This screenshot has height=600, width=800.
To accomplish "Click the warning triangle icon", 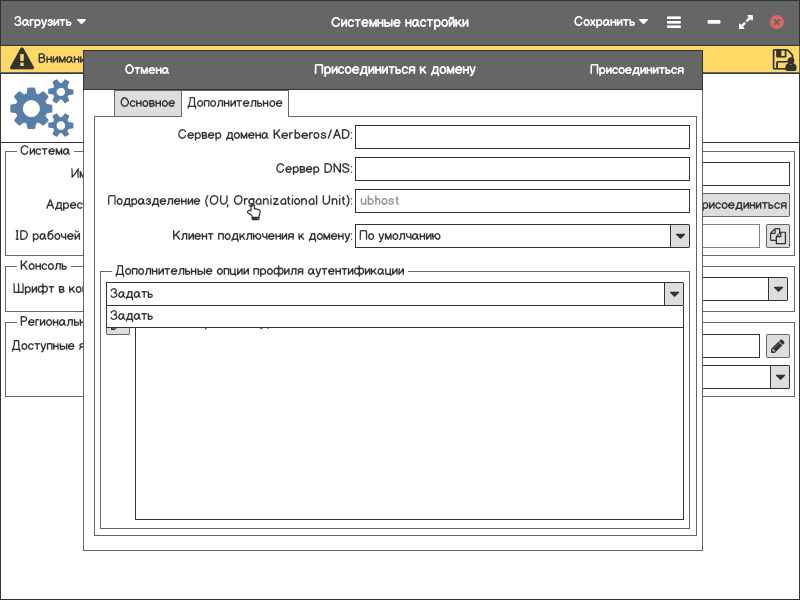I will coord(21,59).
